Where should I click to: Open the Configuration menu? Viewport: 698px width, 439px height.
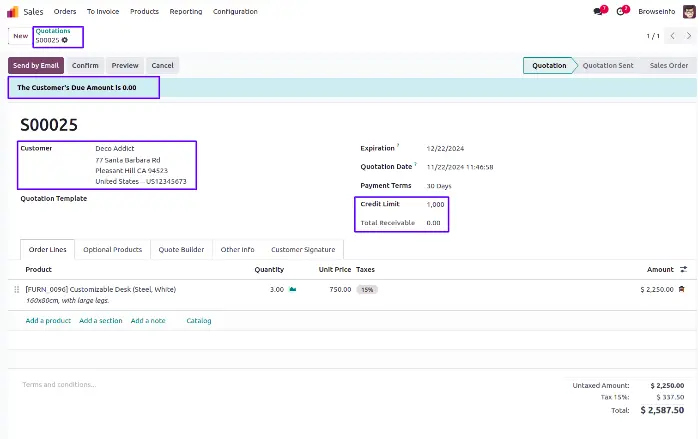235,11
